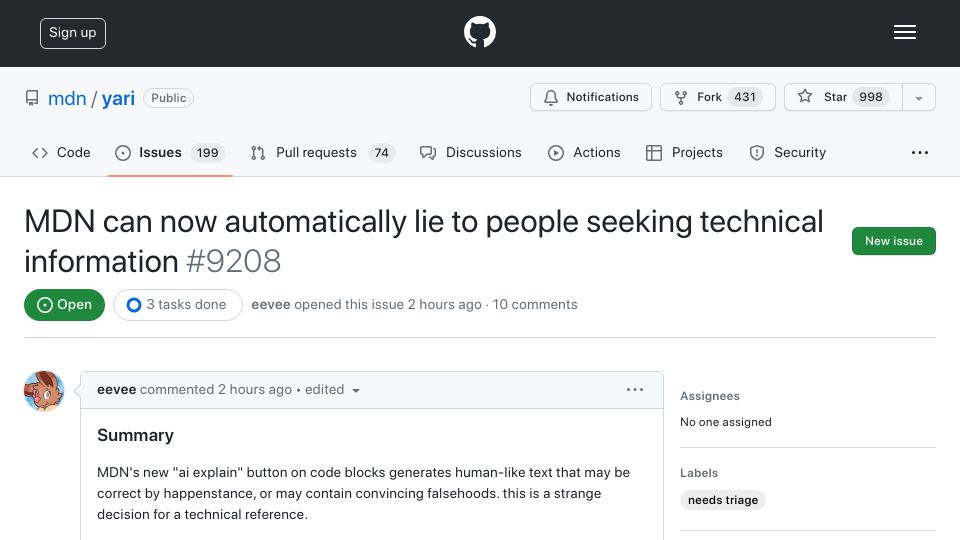Click the repository book icon

point(32,98)
